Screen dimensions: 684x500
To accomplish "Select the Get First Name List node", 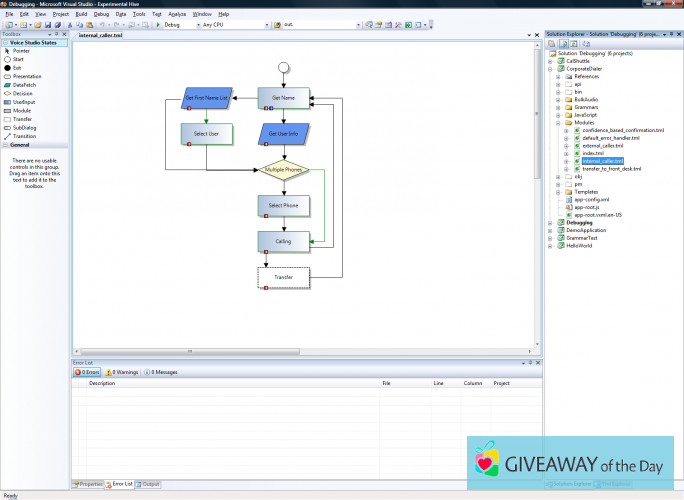I will pyautogui.click(x=207, y=99).
